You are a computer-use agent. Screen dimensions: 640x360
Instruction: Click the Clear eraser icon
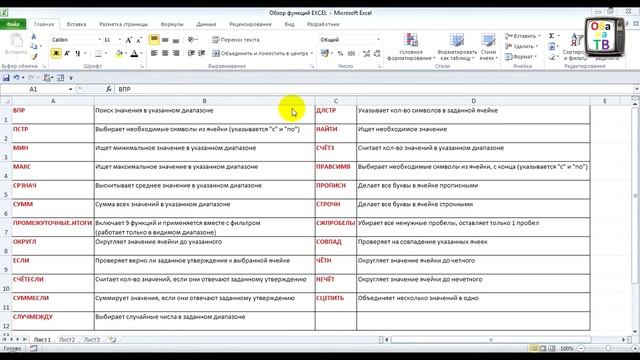(551, 57)
